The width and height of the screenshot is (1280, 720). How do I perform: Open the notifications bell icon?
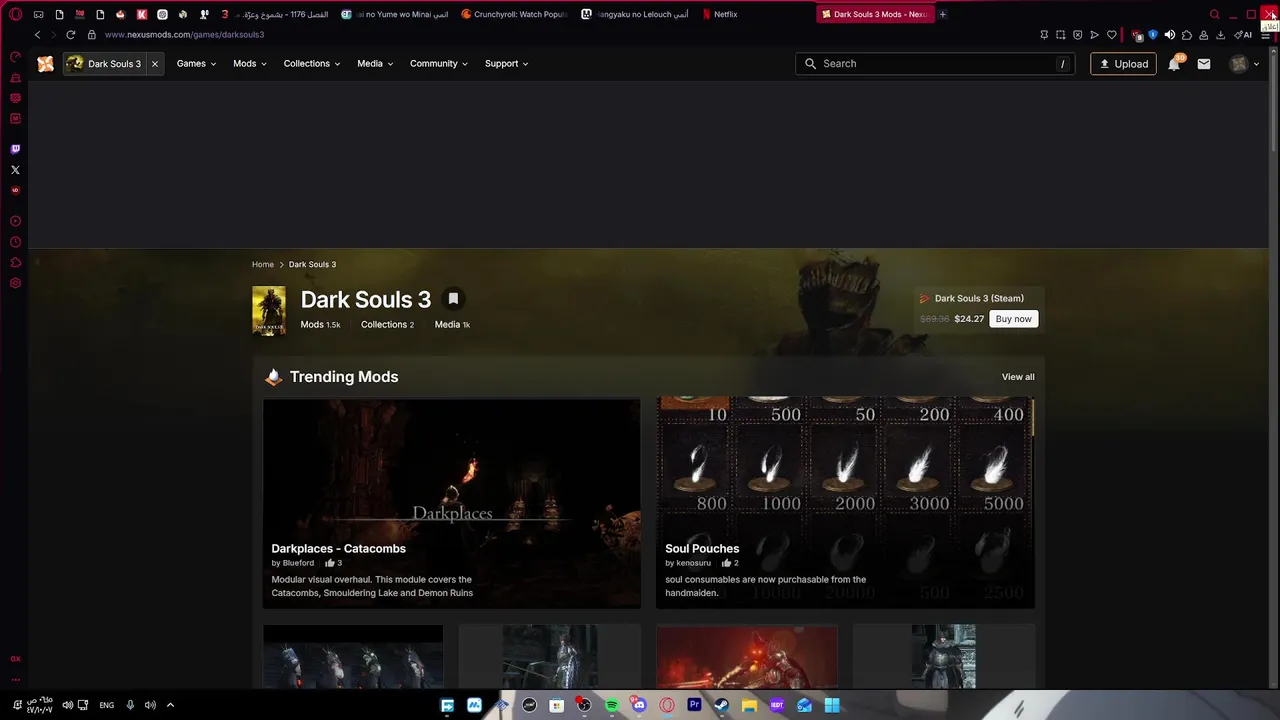coord(1174,64)
